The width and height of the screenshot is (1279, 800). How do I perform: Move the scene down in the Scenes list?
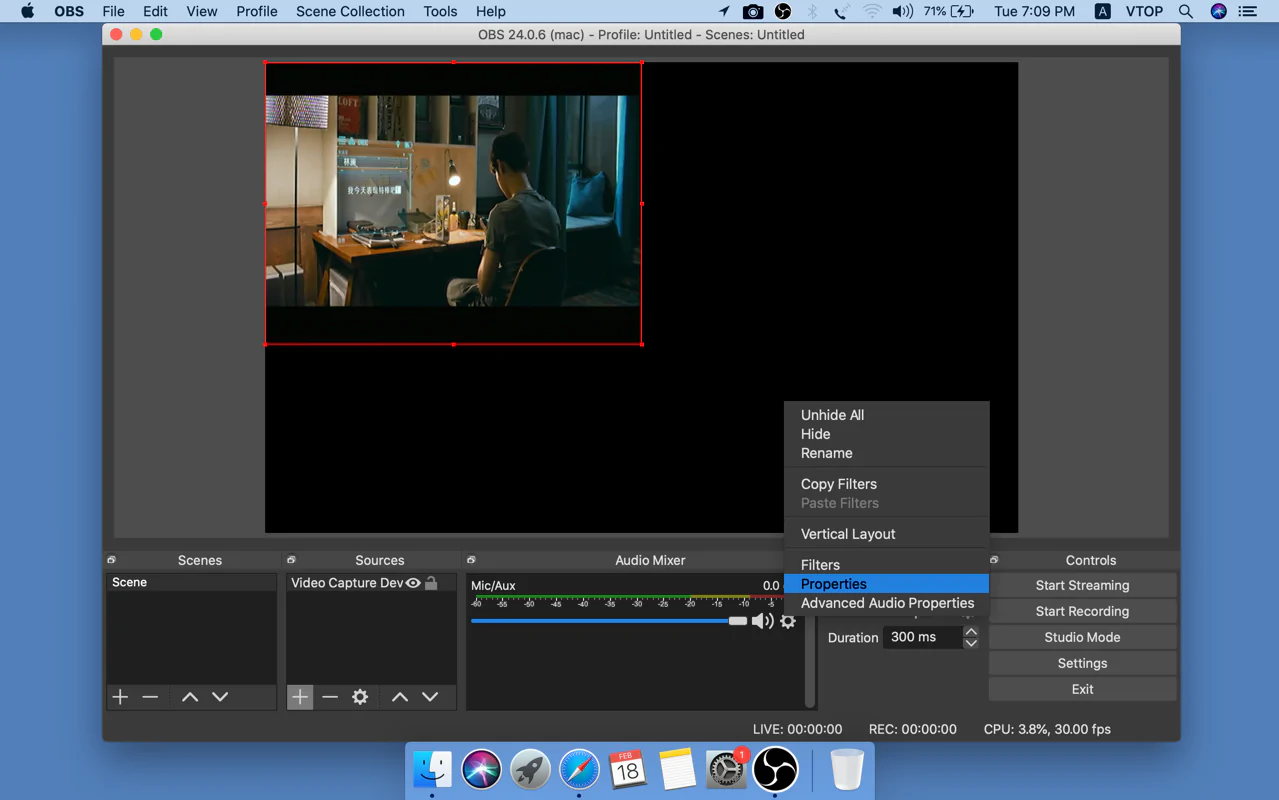click(x=220, y=697)
